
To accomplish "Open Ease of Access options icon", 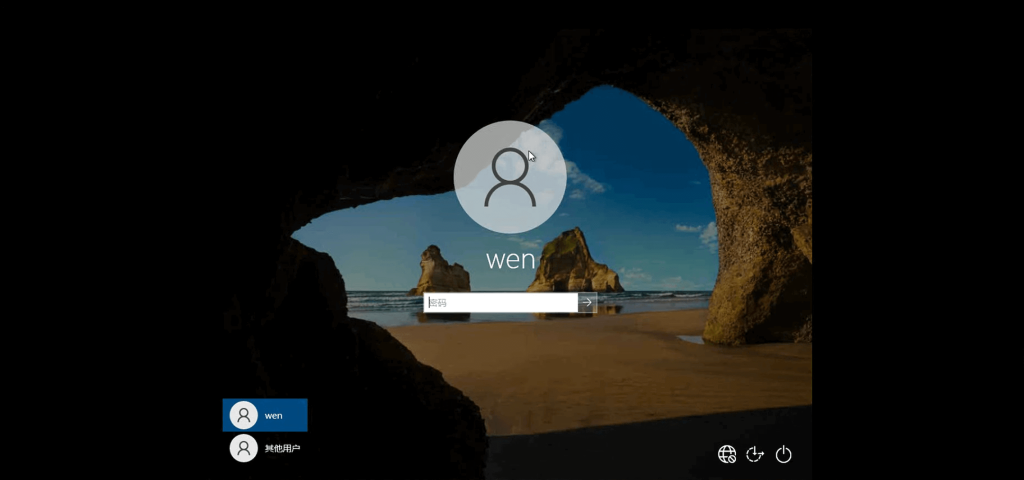I will [755, 454].
